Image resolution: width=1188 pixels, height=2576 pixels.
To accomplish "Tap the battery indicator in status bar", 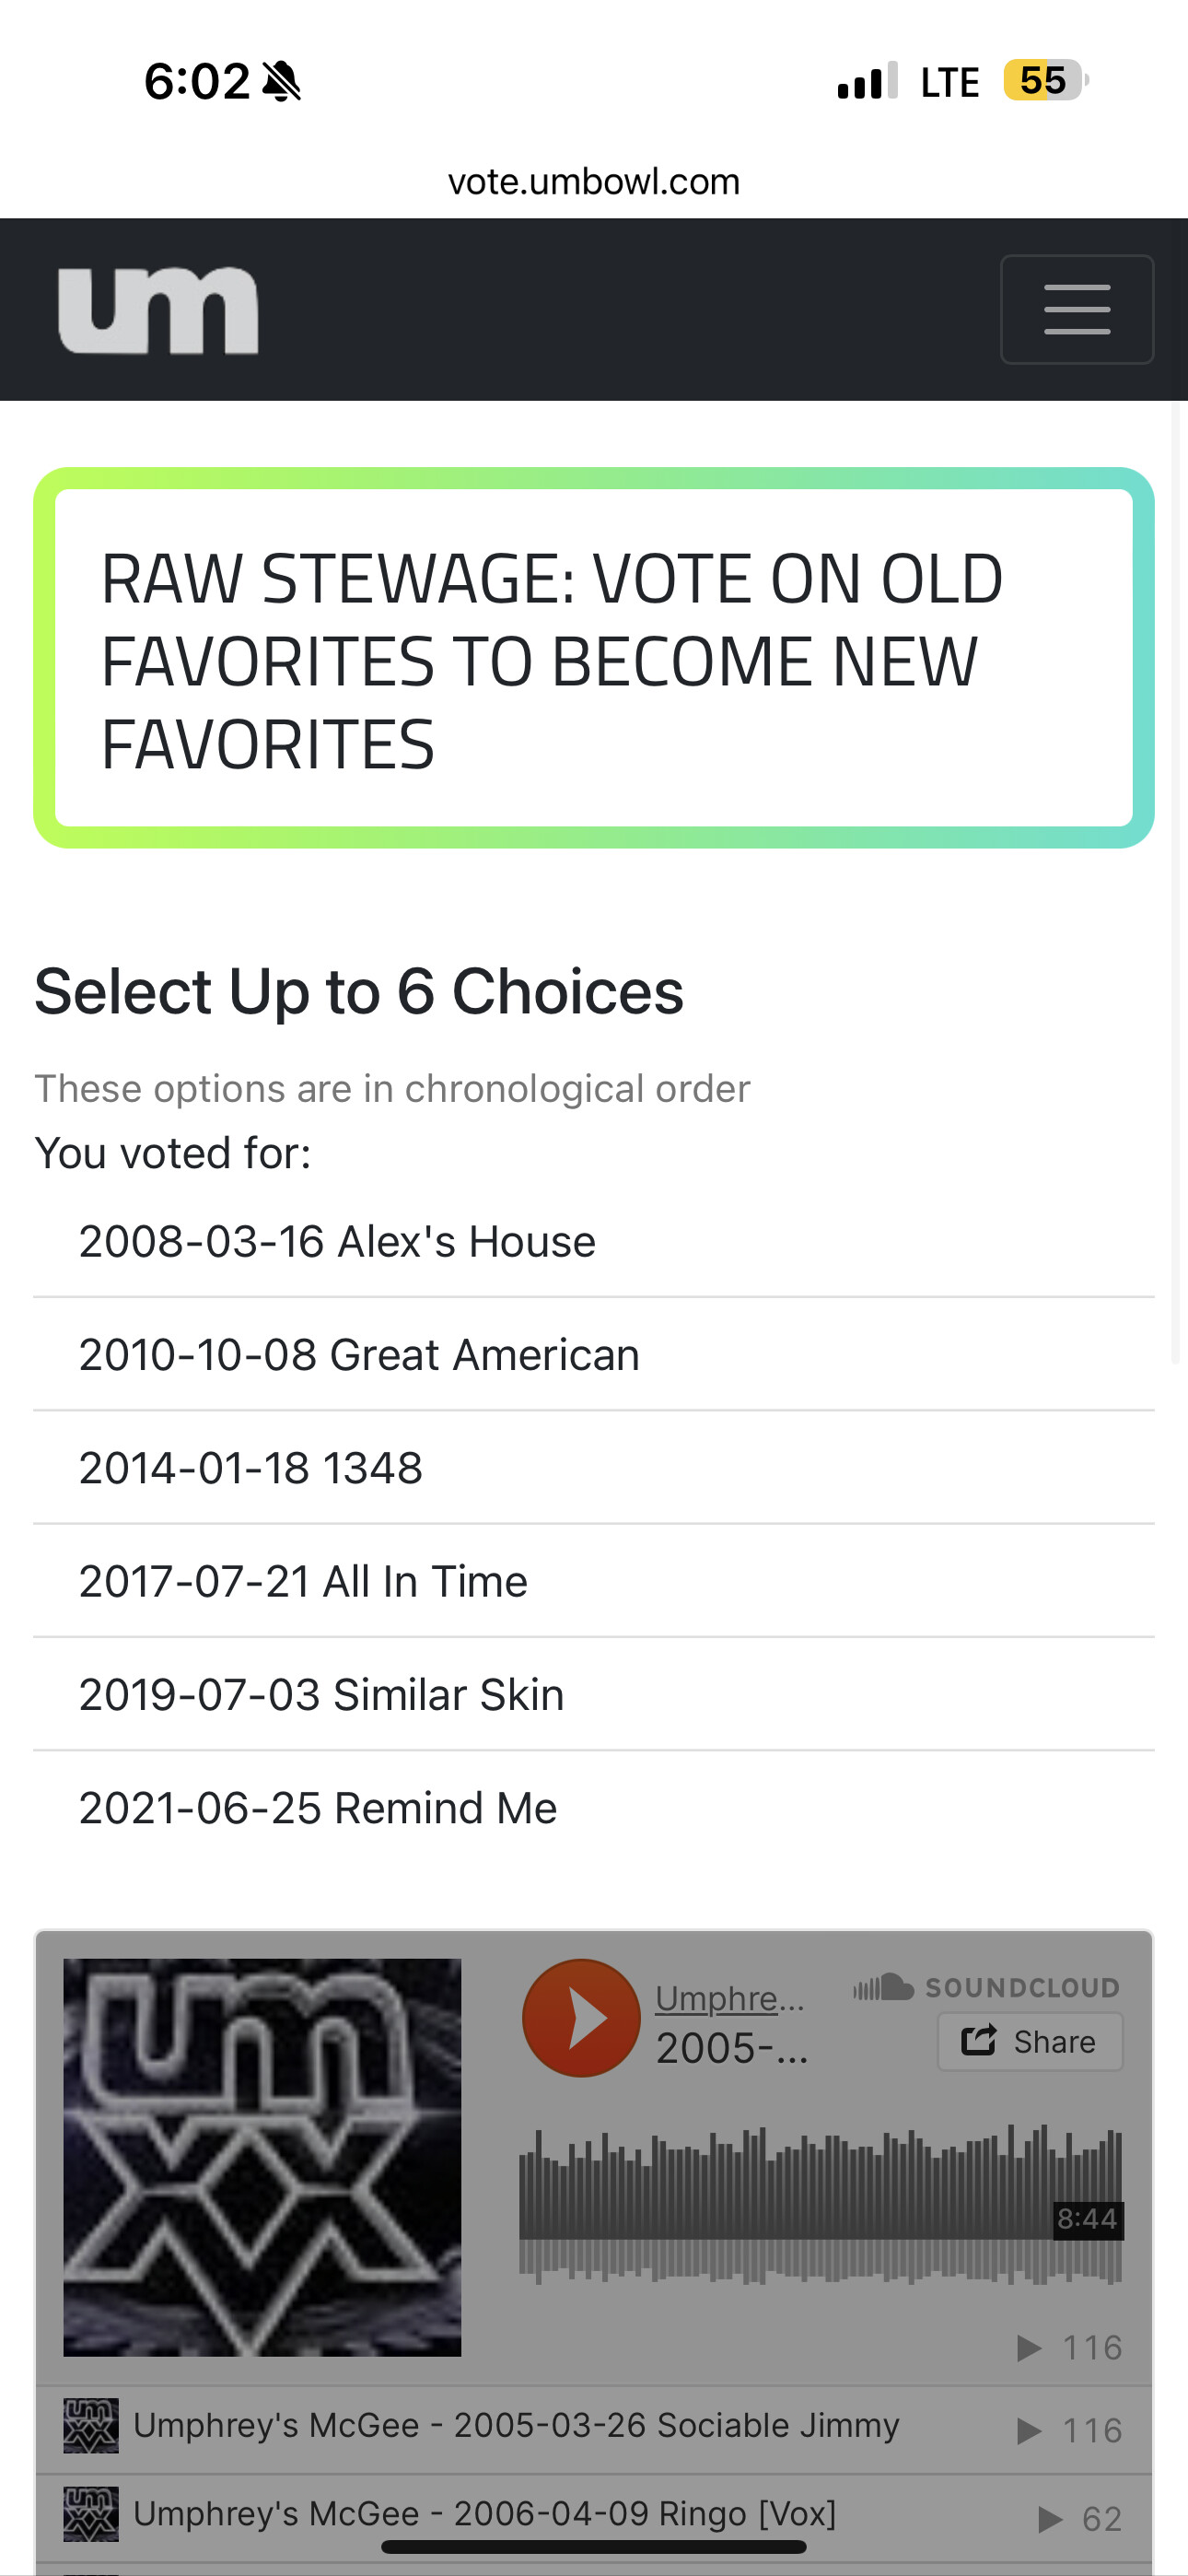I will (1044, 80).
